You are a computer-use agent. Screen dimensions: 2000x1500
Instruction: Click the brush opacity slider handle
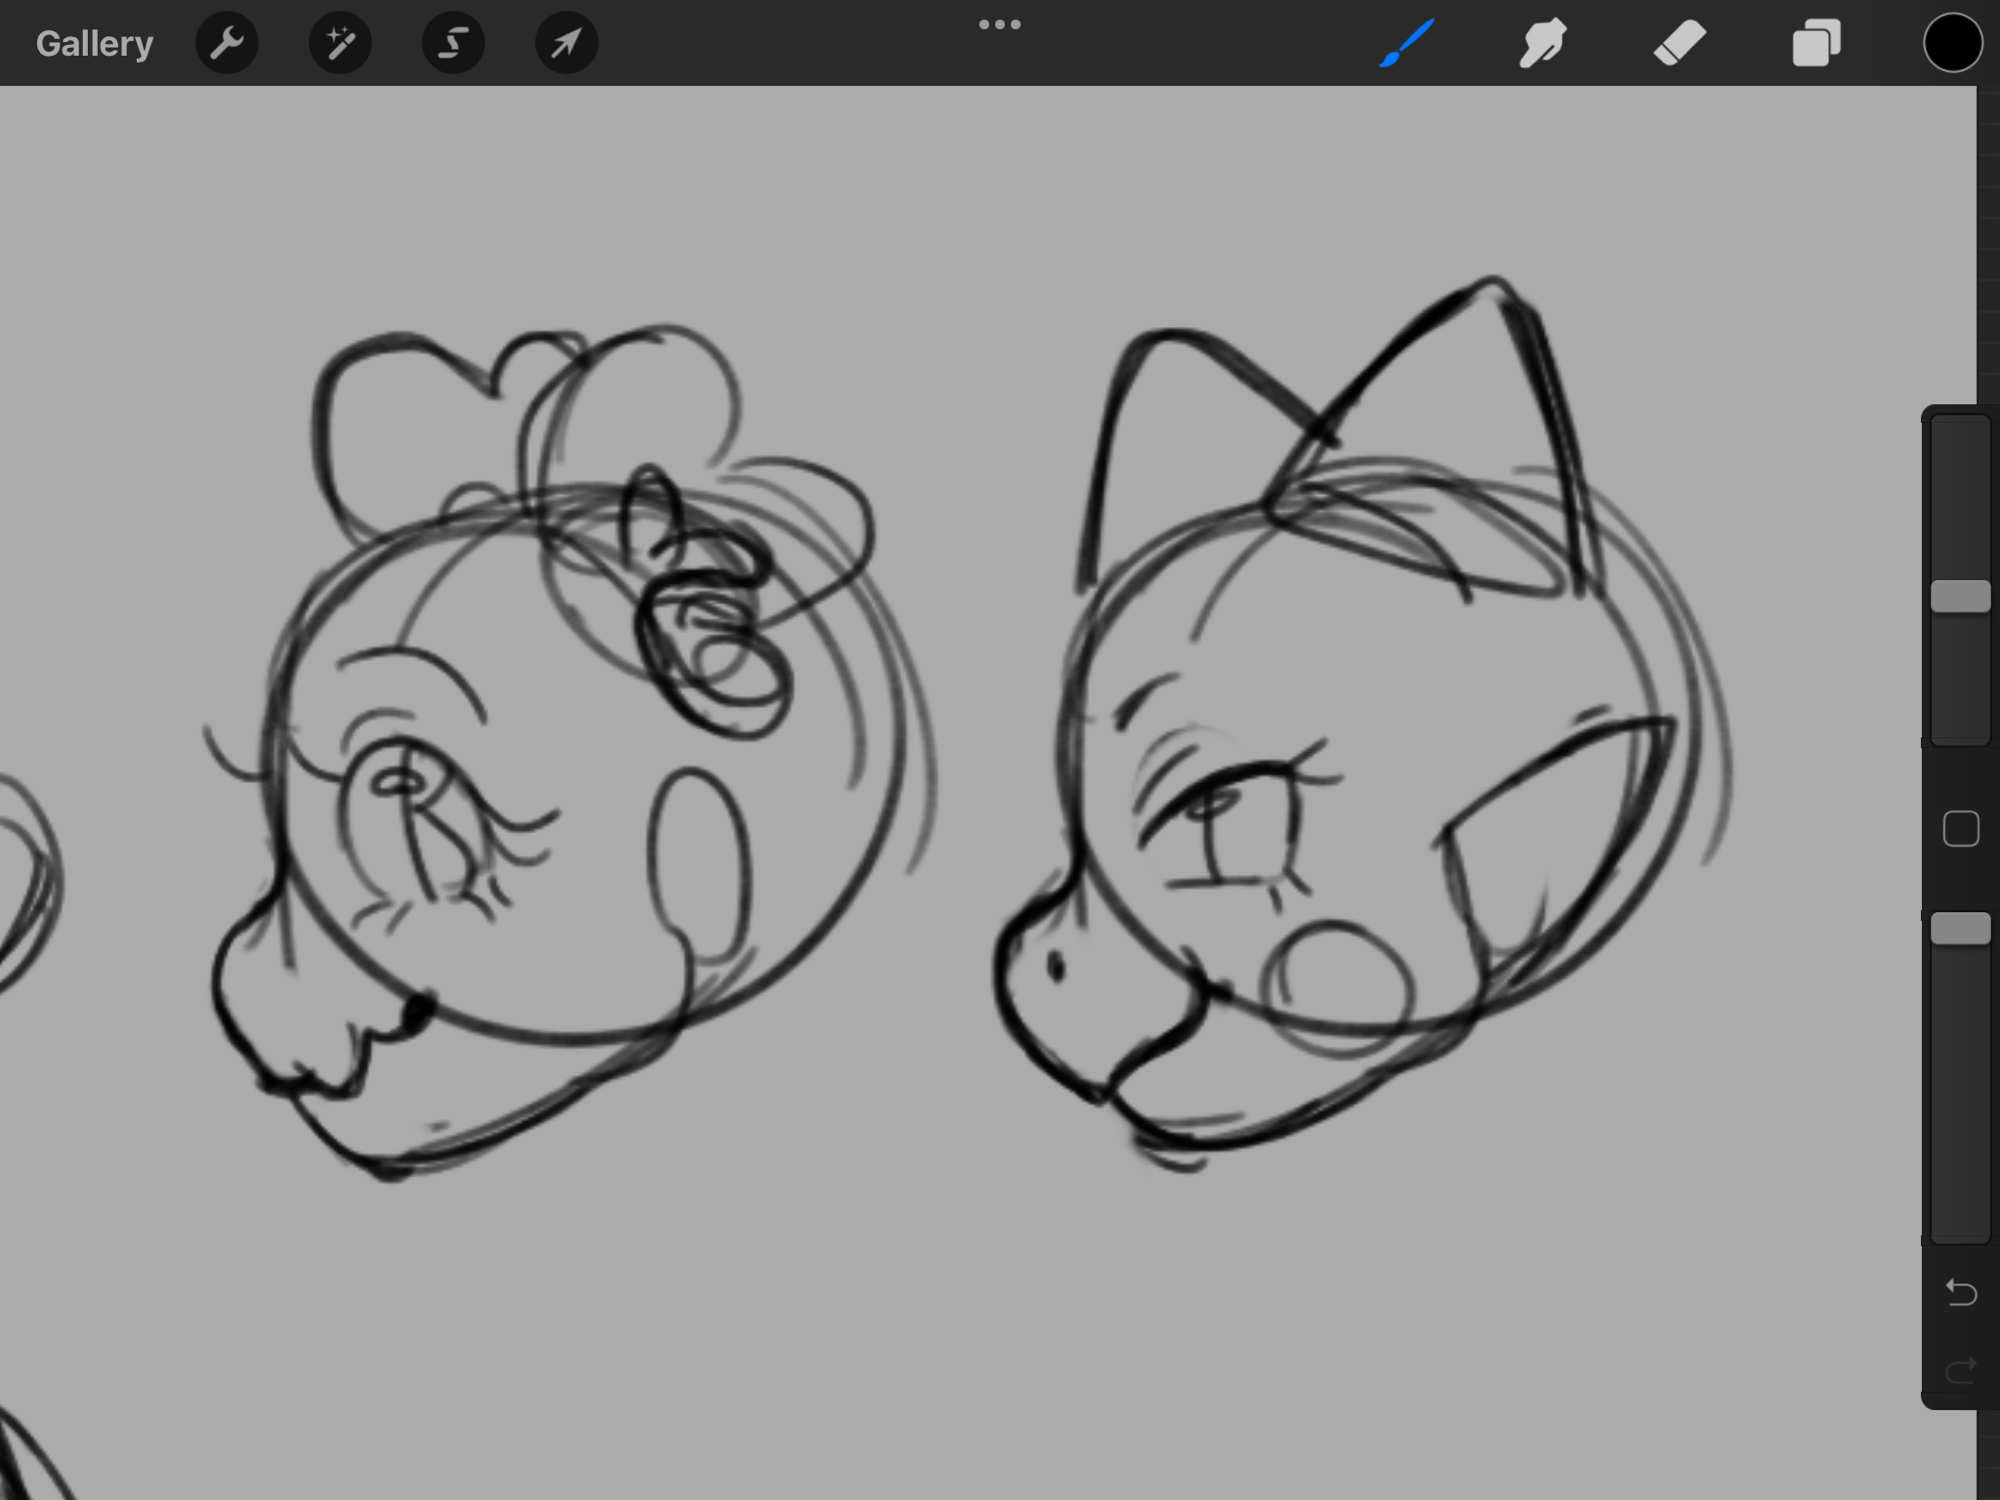point(1960,928)
